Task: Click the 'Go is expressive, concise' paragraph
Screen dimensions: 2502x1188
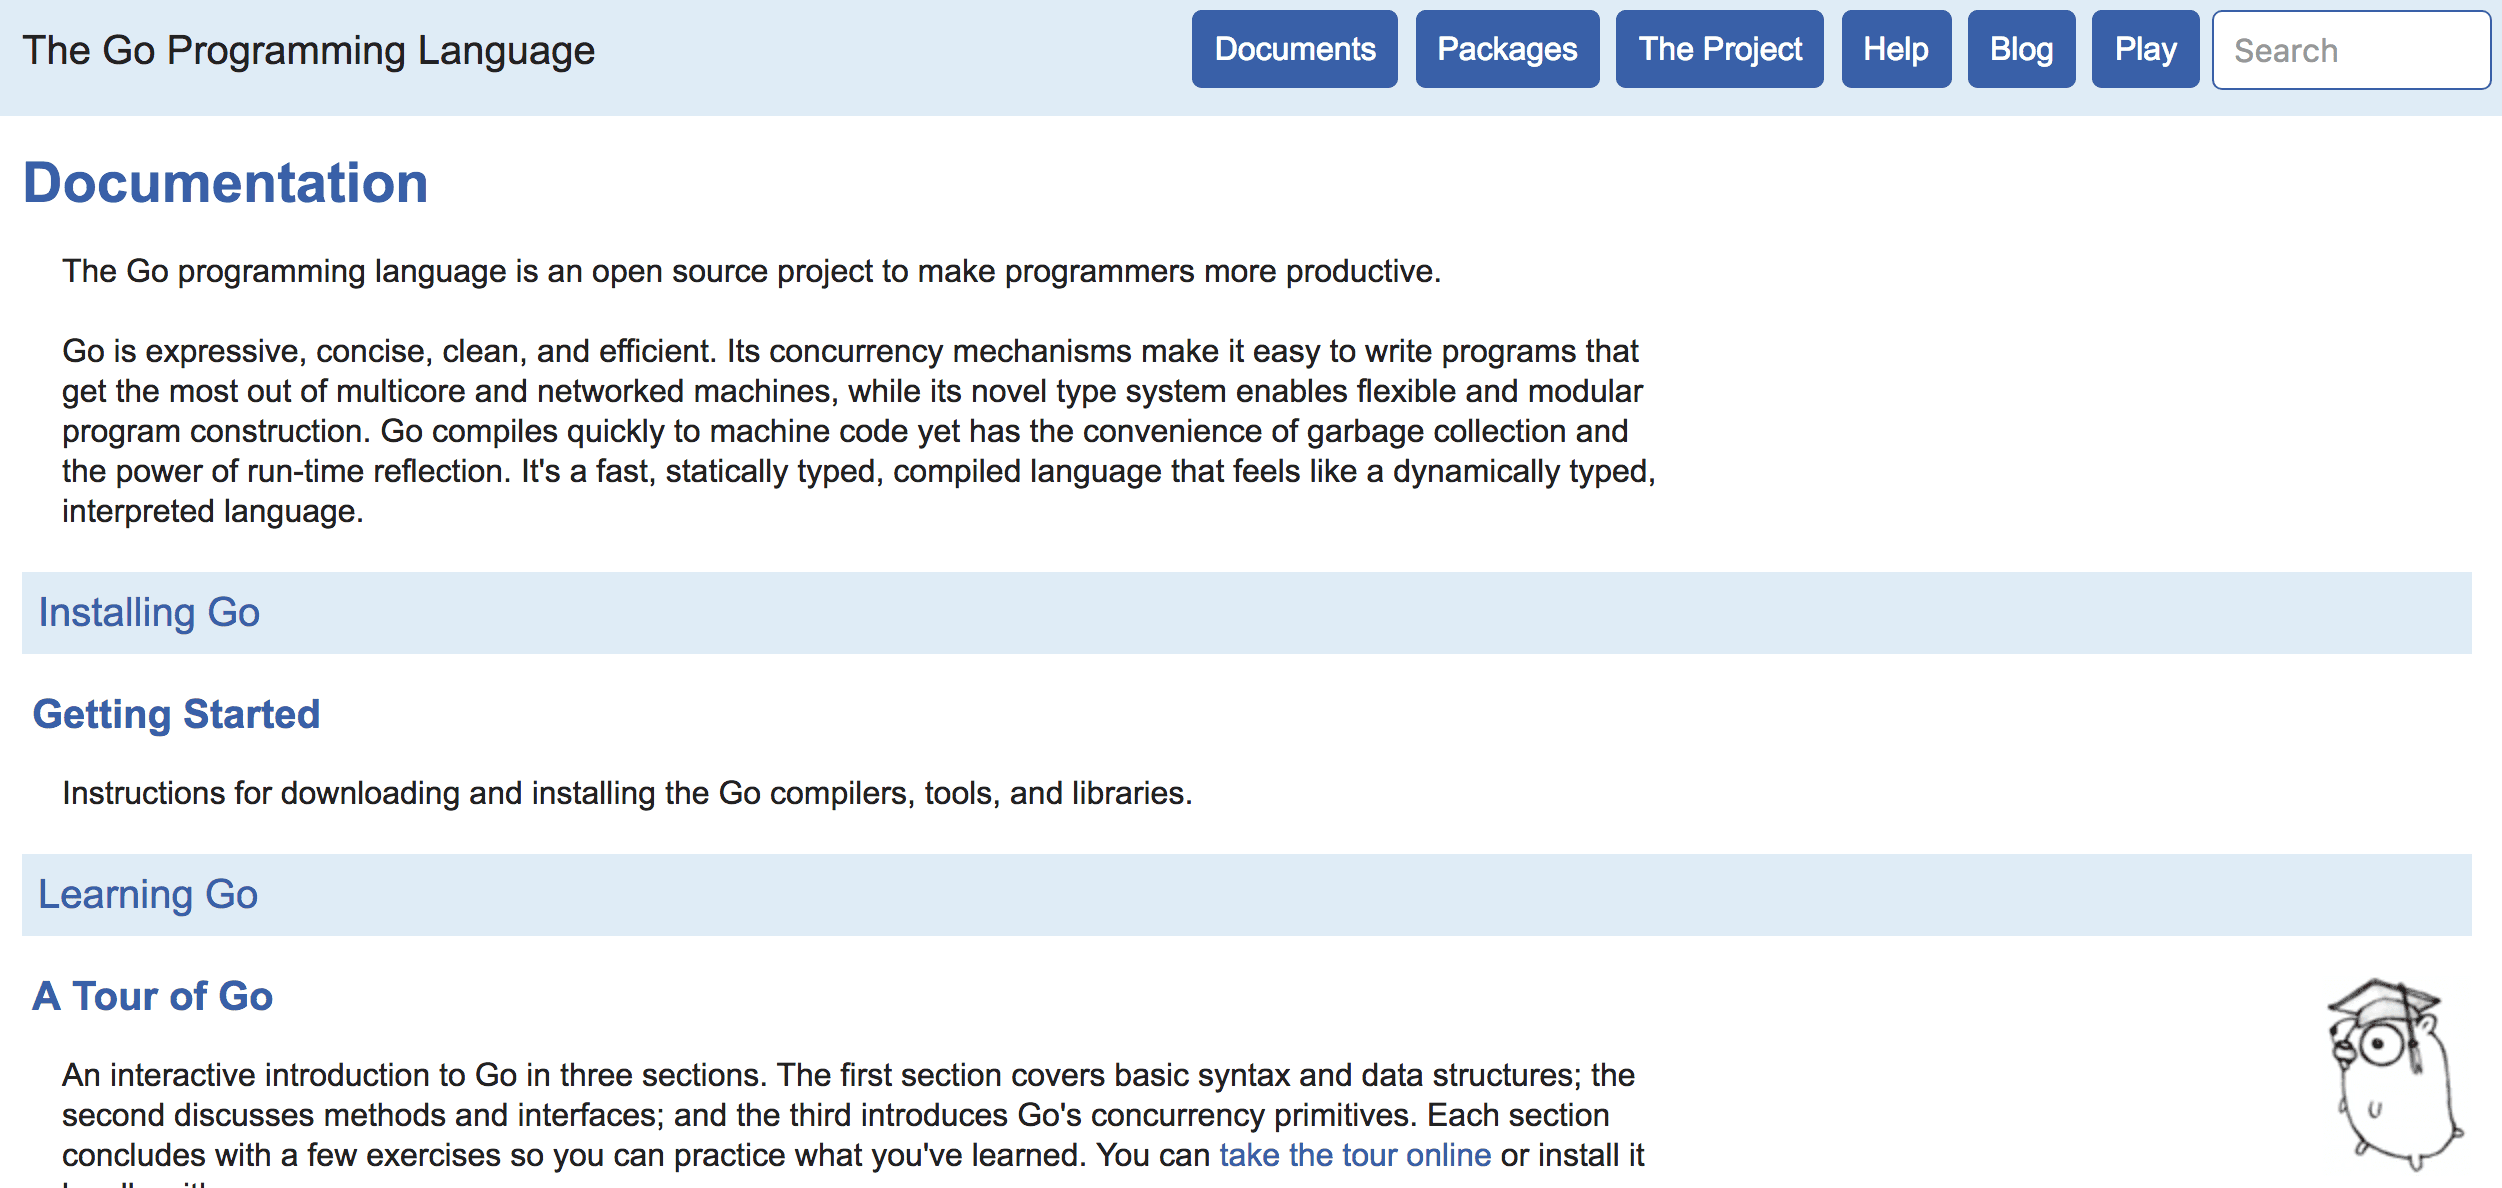Action: click(850, 411)
